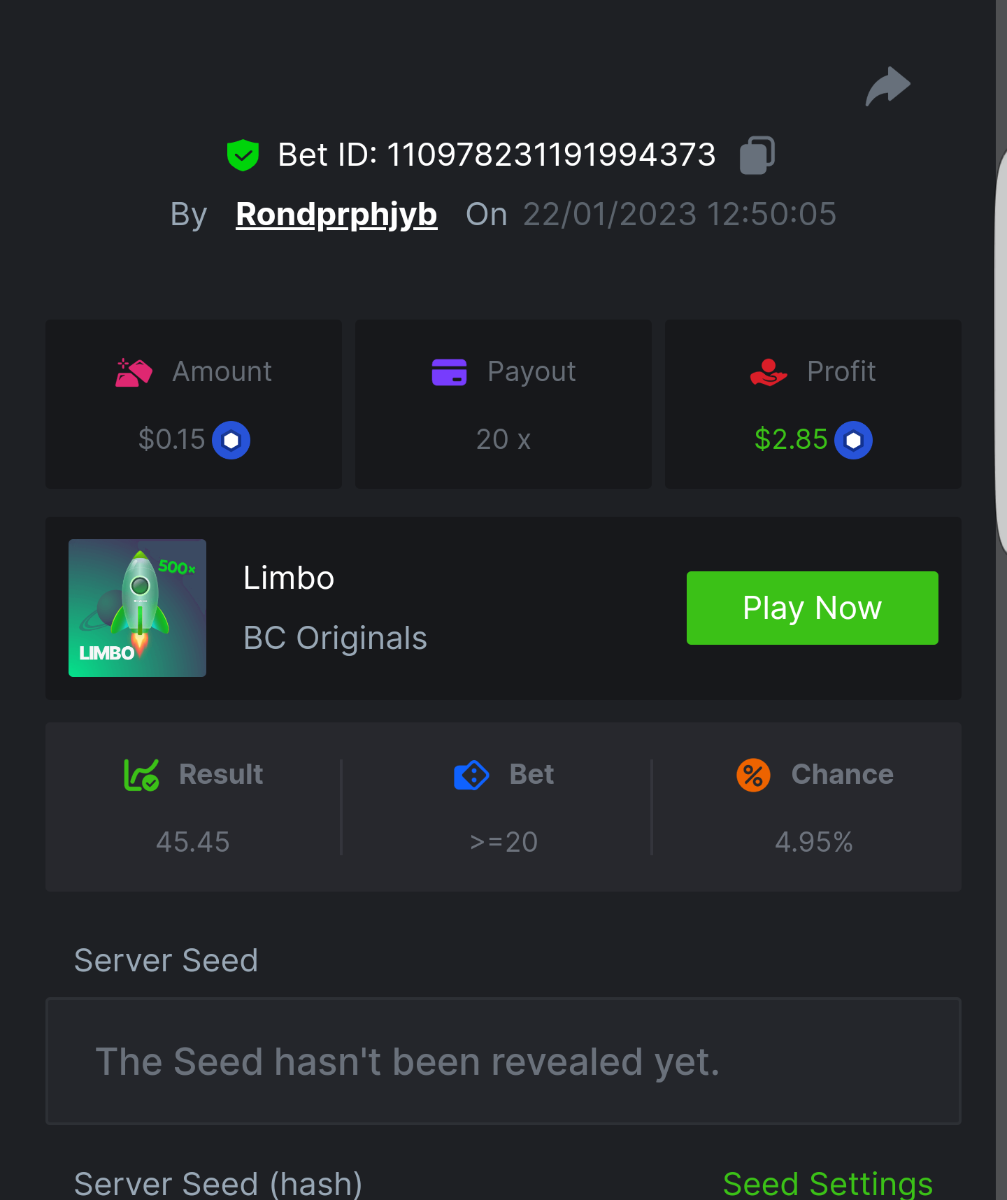Click the Limbo game title
Image resolution: width=1007 pixels, height=1200 pixels.
[x=288, y=578]
